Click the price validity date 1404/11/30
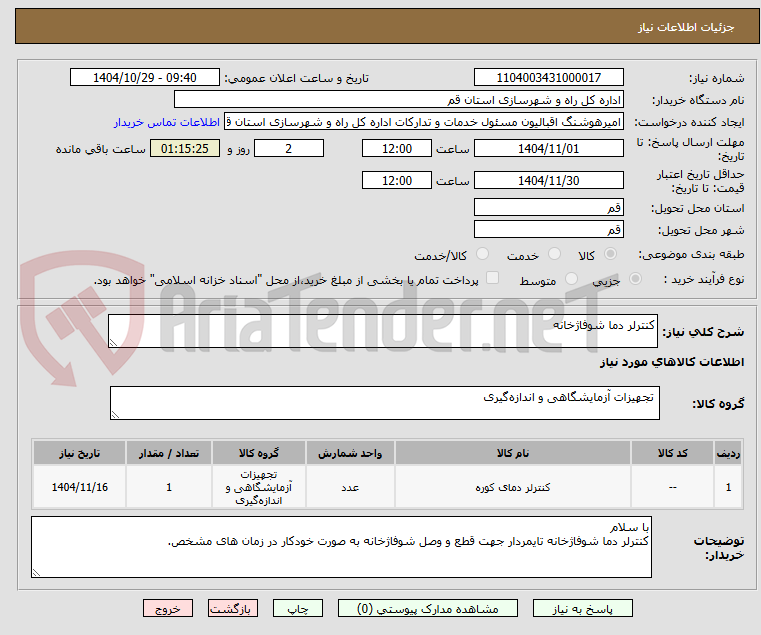The image size is (761, 635). 548,180
